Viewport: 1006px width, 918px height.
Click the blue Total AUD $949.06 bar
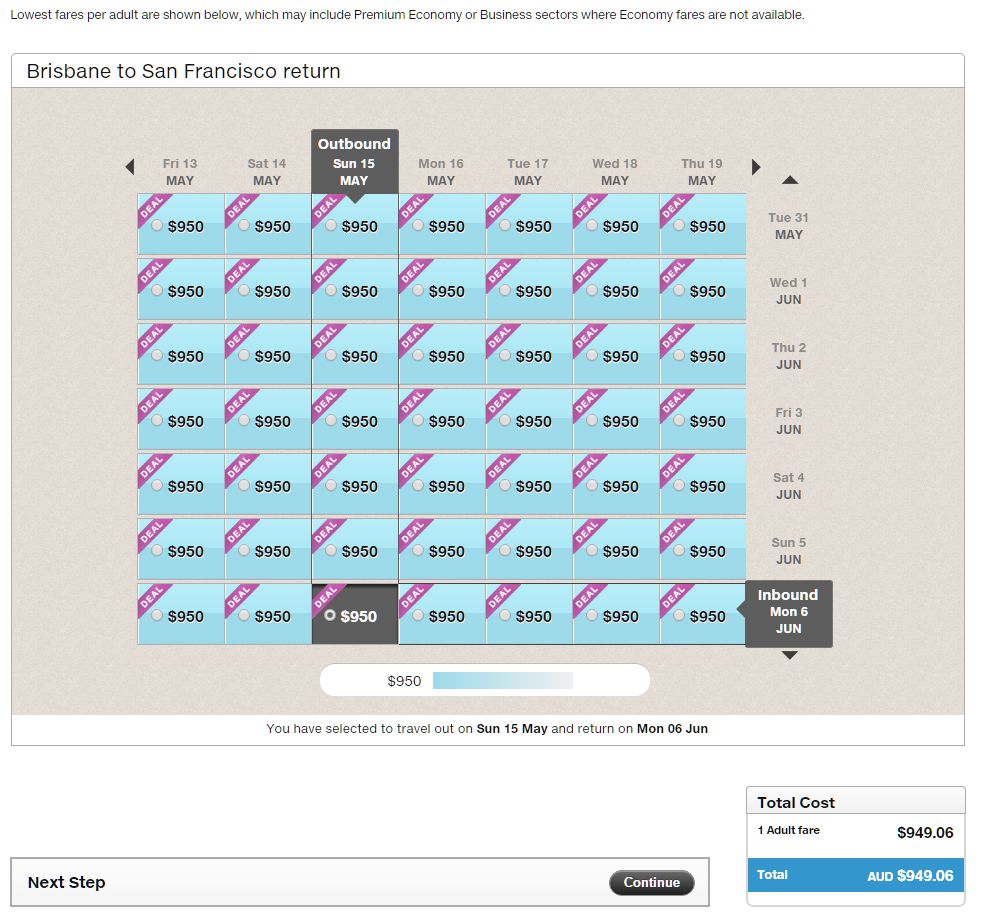click(855, 875)
